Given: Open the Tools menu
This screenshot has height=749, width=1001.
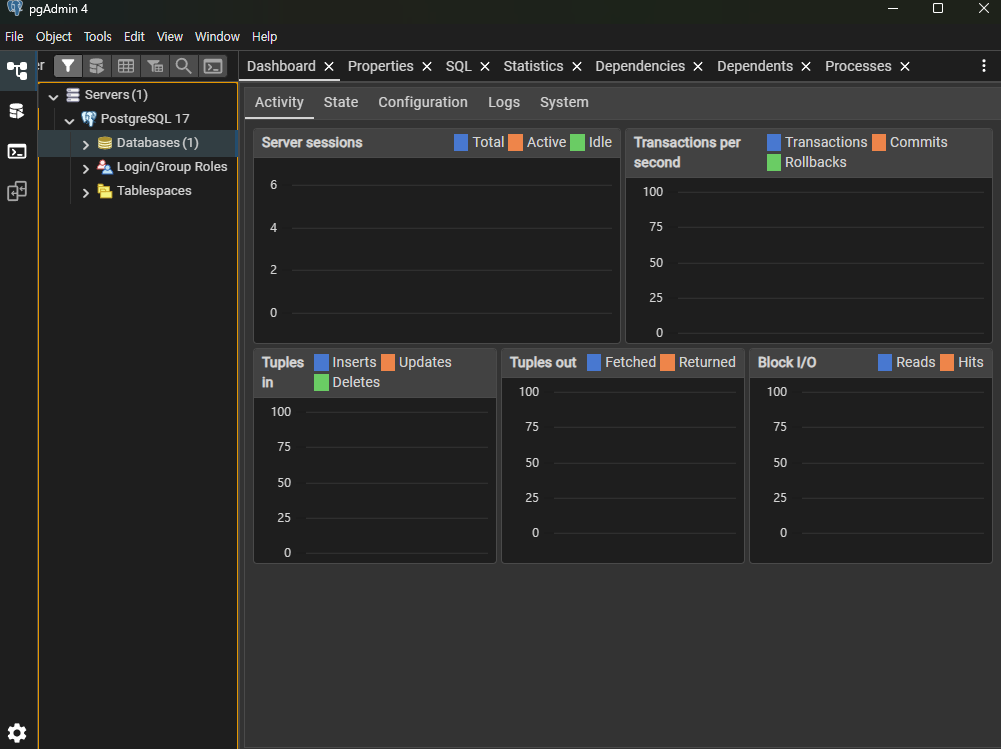Looking at the screenshot, I should coord(98,36).
